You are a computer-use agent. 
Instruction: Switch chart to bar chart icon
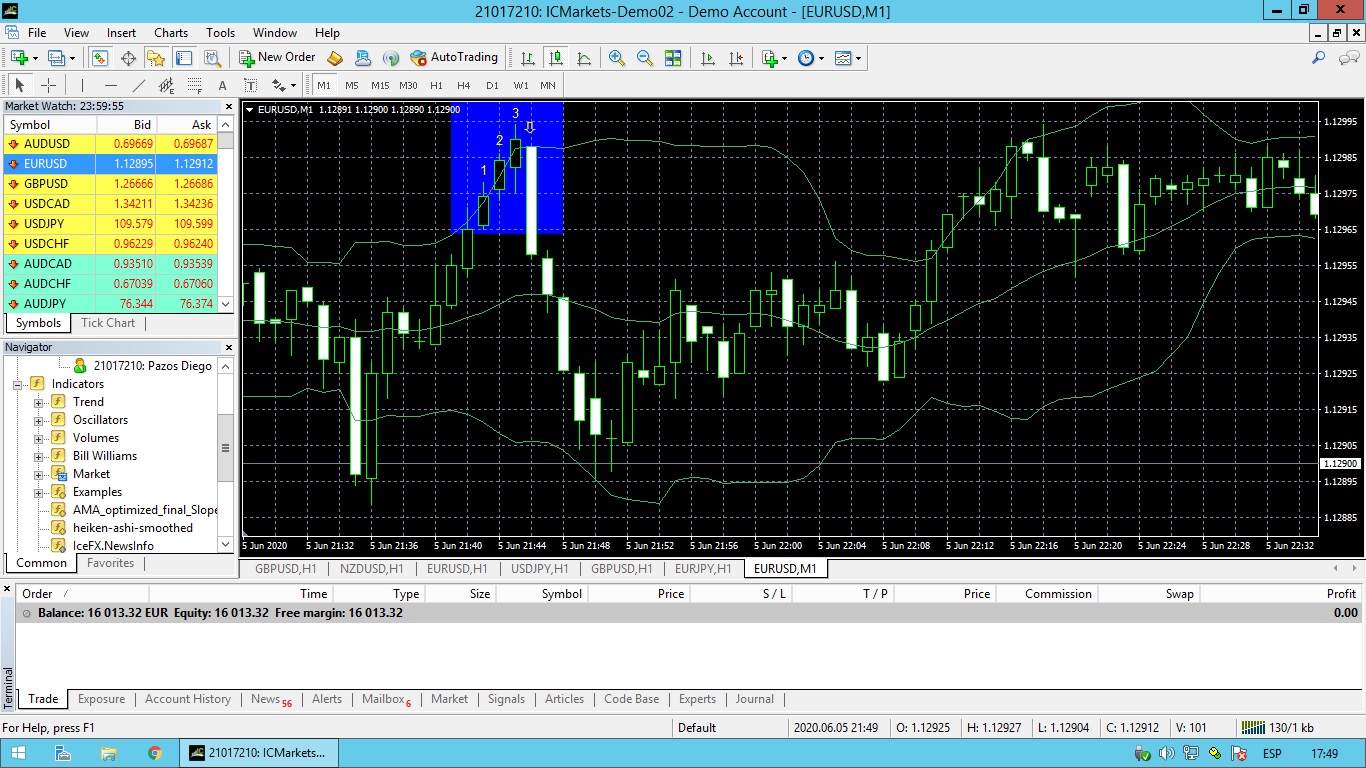pyautogui.click(x=528, y=58)
